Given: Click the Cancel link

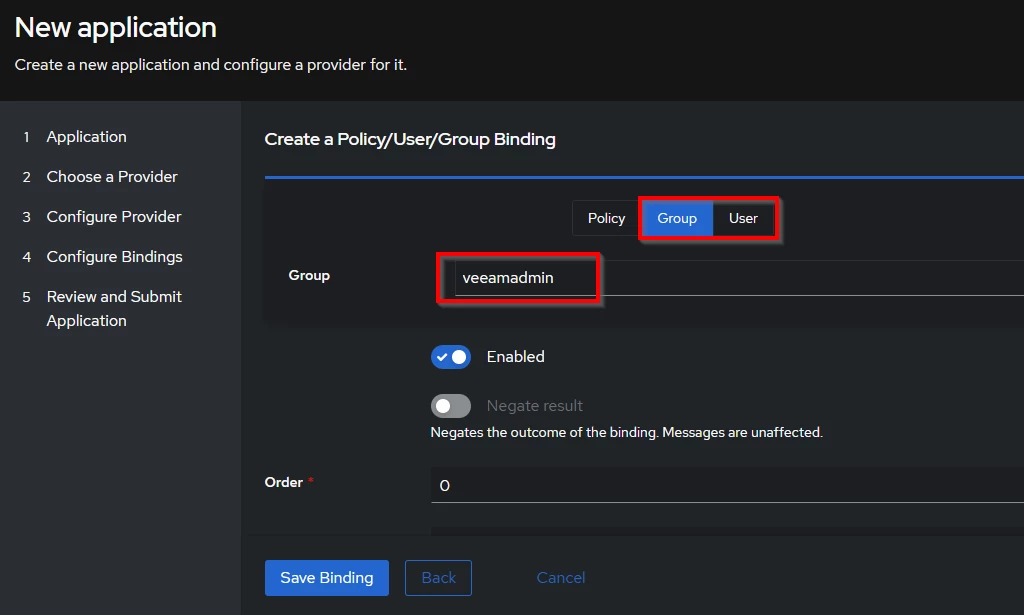Looking at the screenshot, I should click(x=561, y=577).
